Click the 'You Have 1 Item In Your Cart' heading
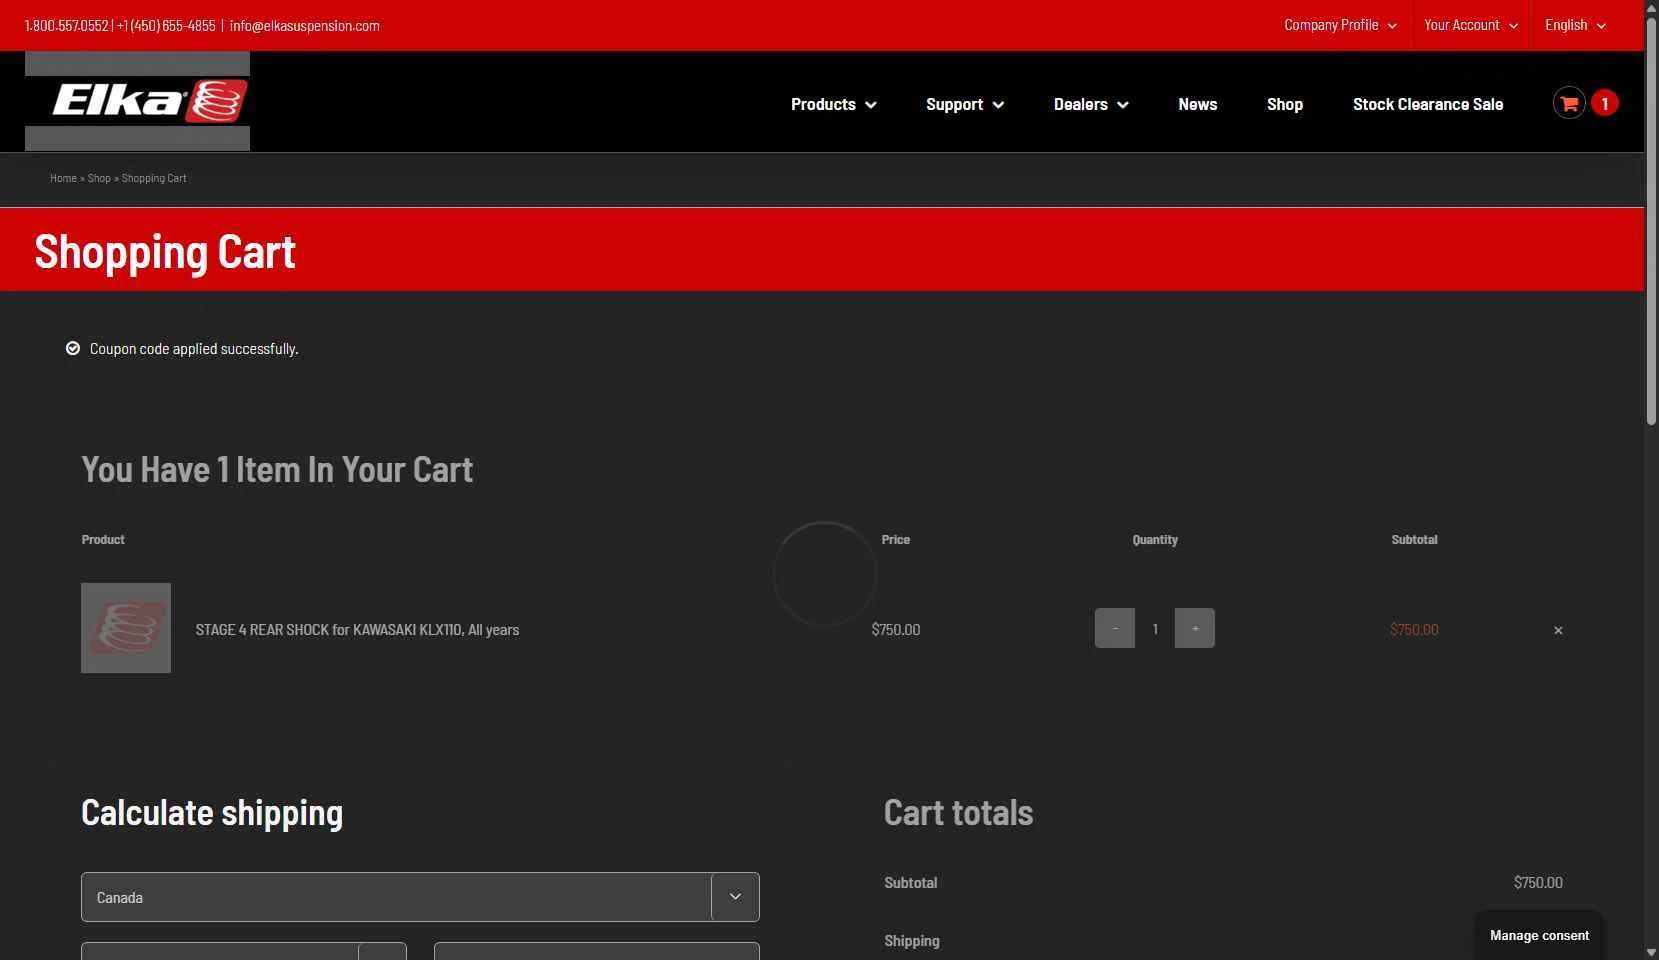 (277, 470)
